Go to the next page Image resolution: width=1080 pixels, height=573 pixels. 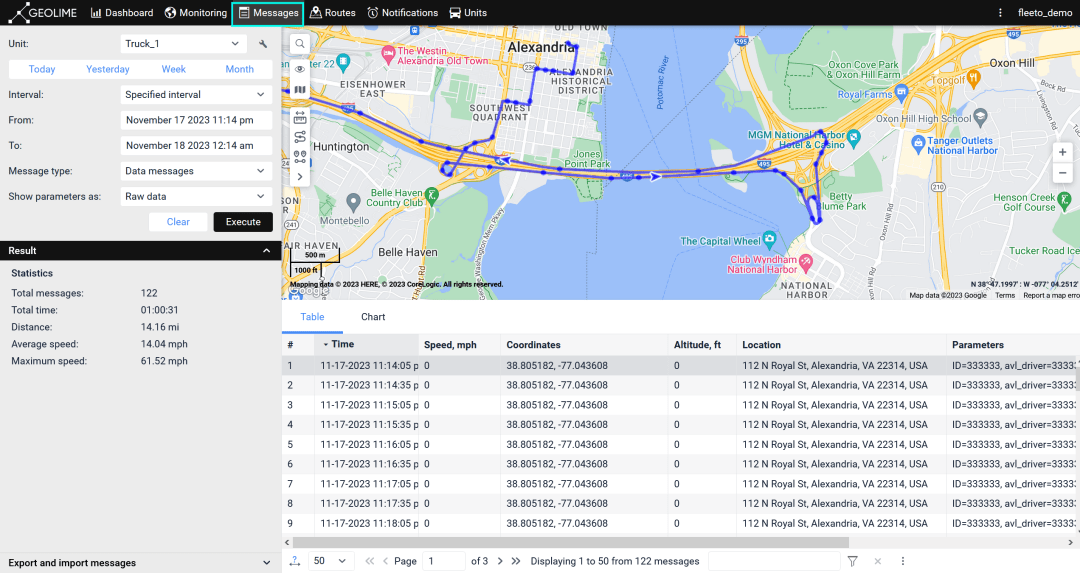click(500, 561)
